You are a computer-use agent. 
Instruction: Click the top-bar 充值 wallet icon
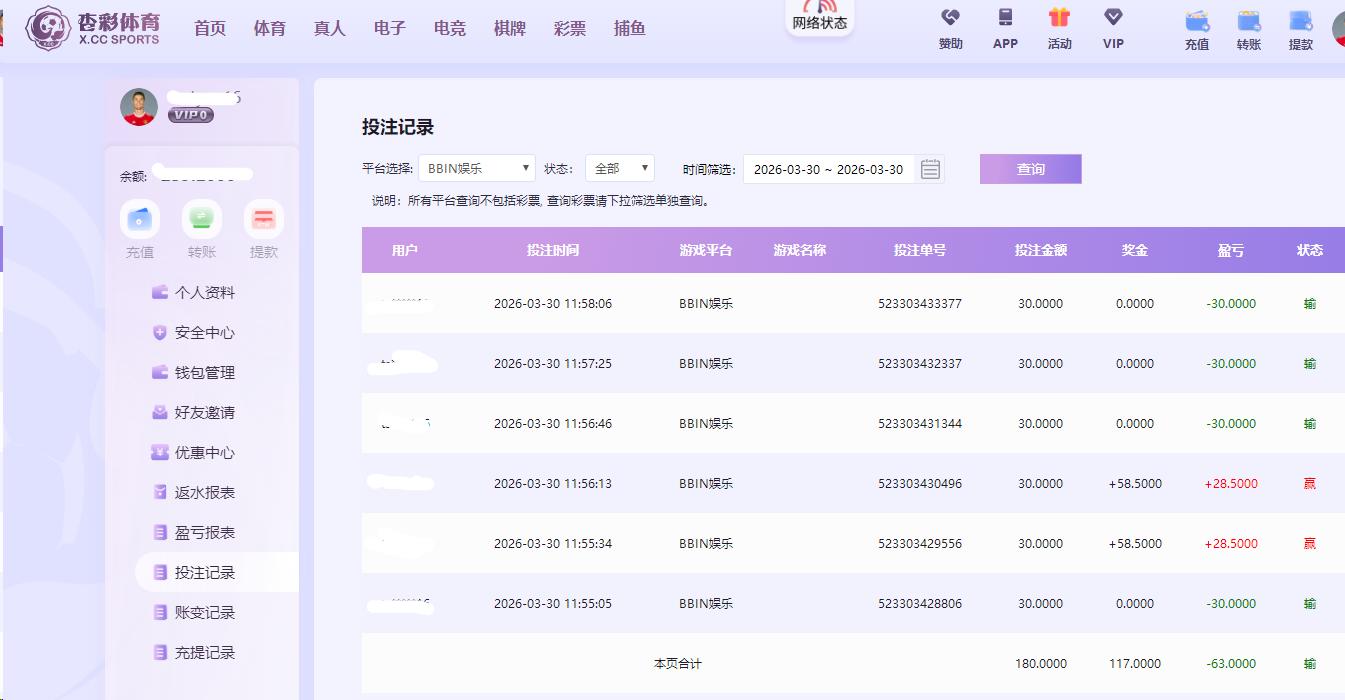tap(1197, 21)
